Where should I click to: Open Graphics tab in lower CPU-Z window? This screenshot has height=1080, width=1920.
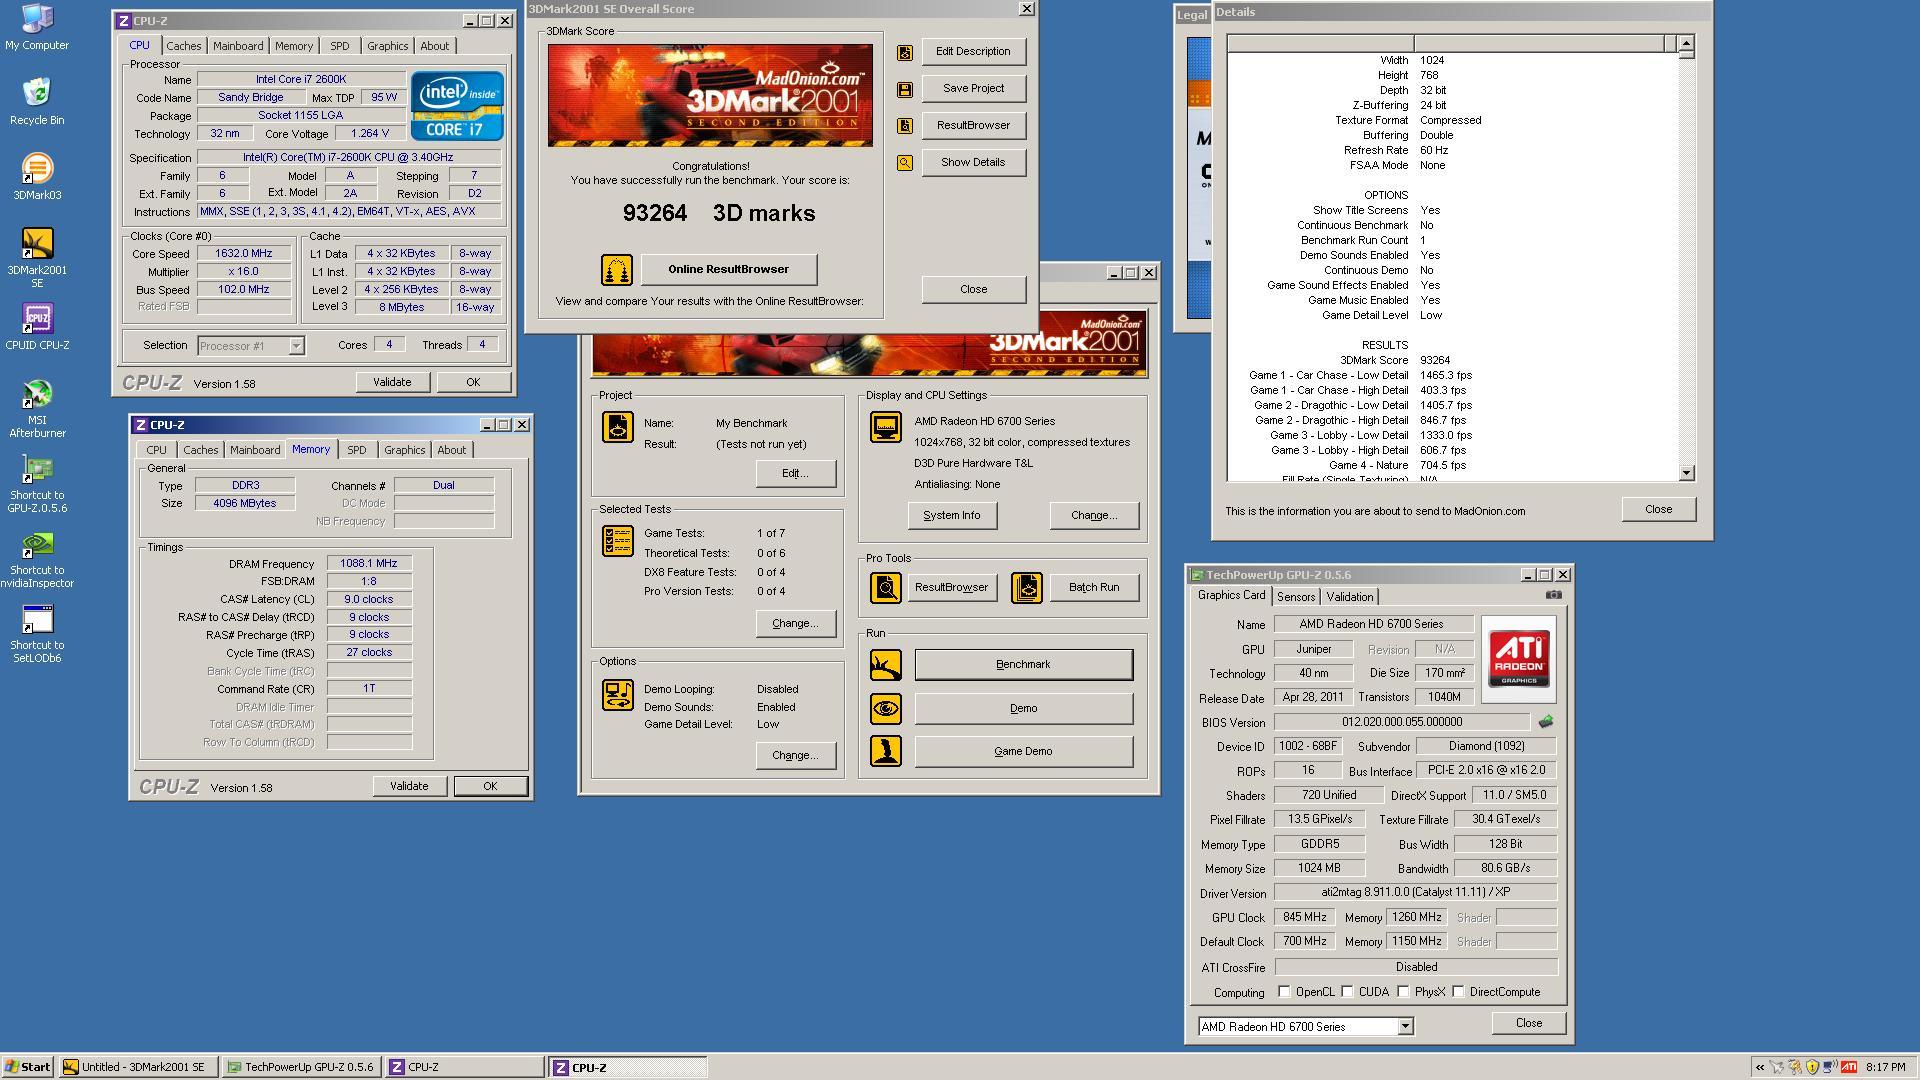404,450
